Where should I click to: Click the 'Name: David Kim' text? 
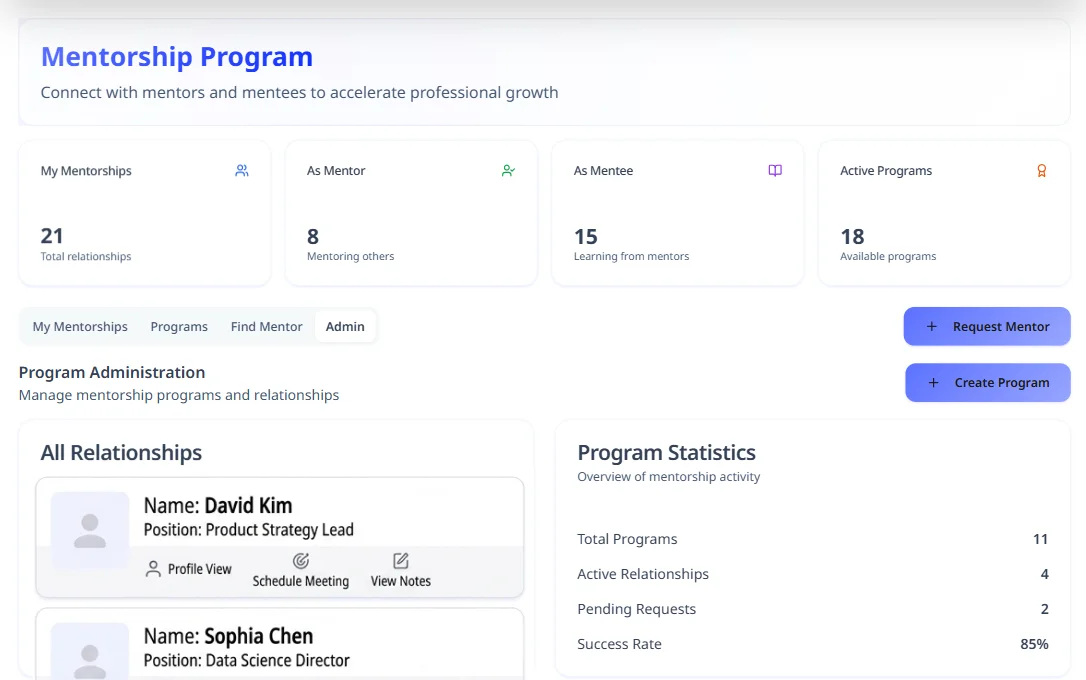[x=218, y=505]
